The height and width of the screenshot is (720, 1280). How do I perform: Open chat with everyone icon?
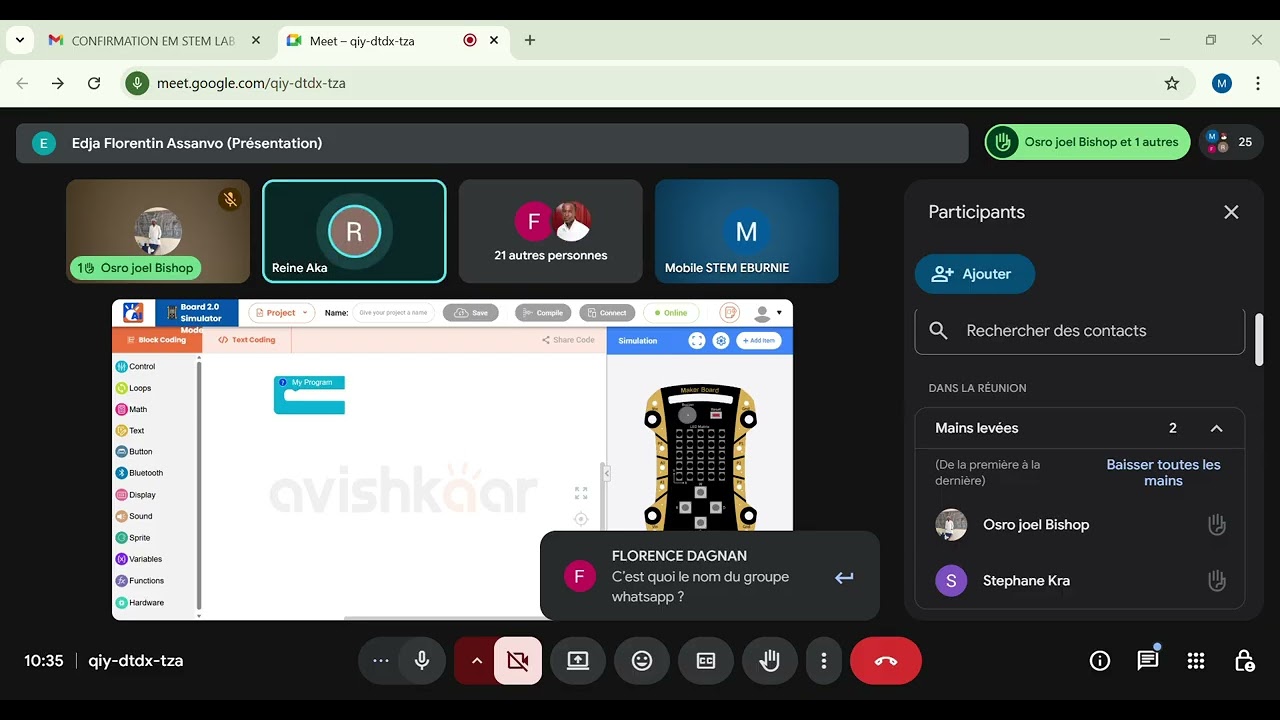(1148, 661)
